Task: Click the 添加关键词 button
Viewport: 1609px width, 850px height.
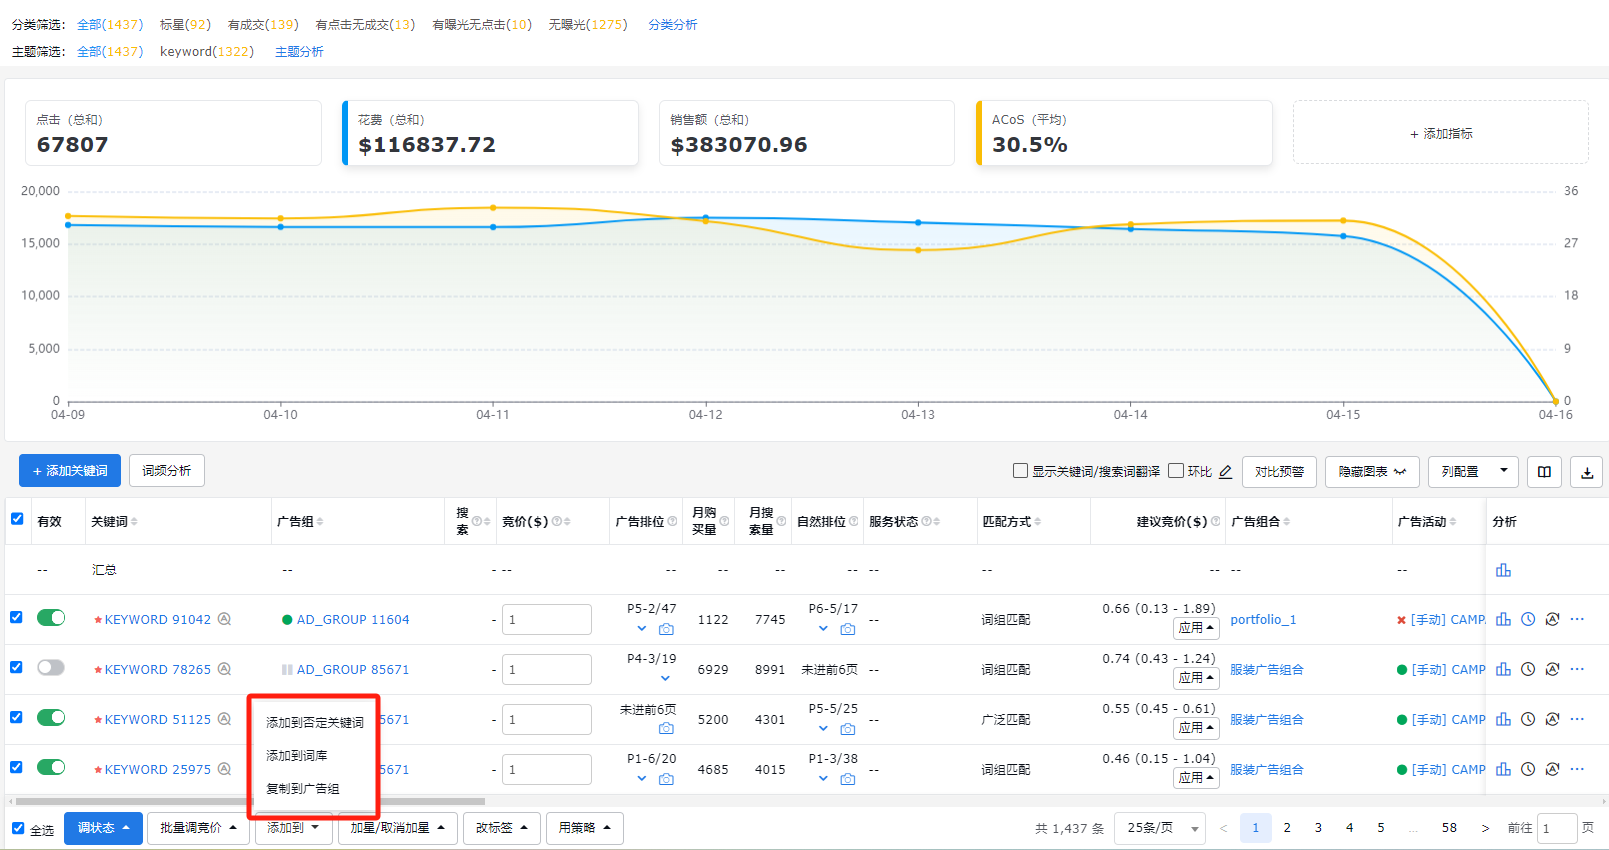Action: click(70, 471)
